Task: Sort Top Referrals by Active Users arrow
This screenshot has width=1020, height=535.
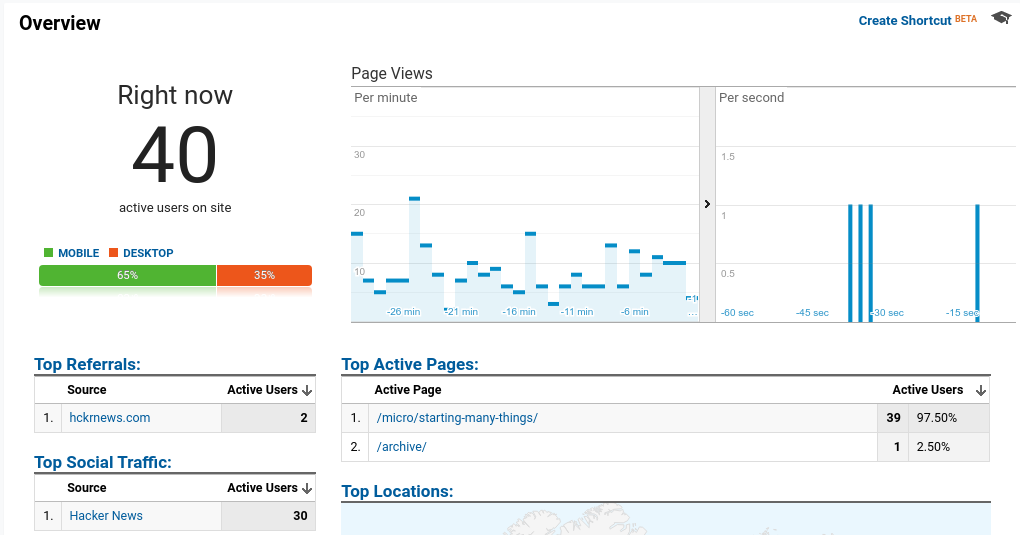Action: pos(307,391)
